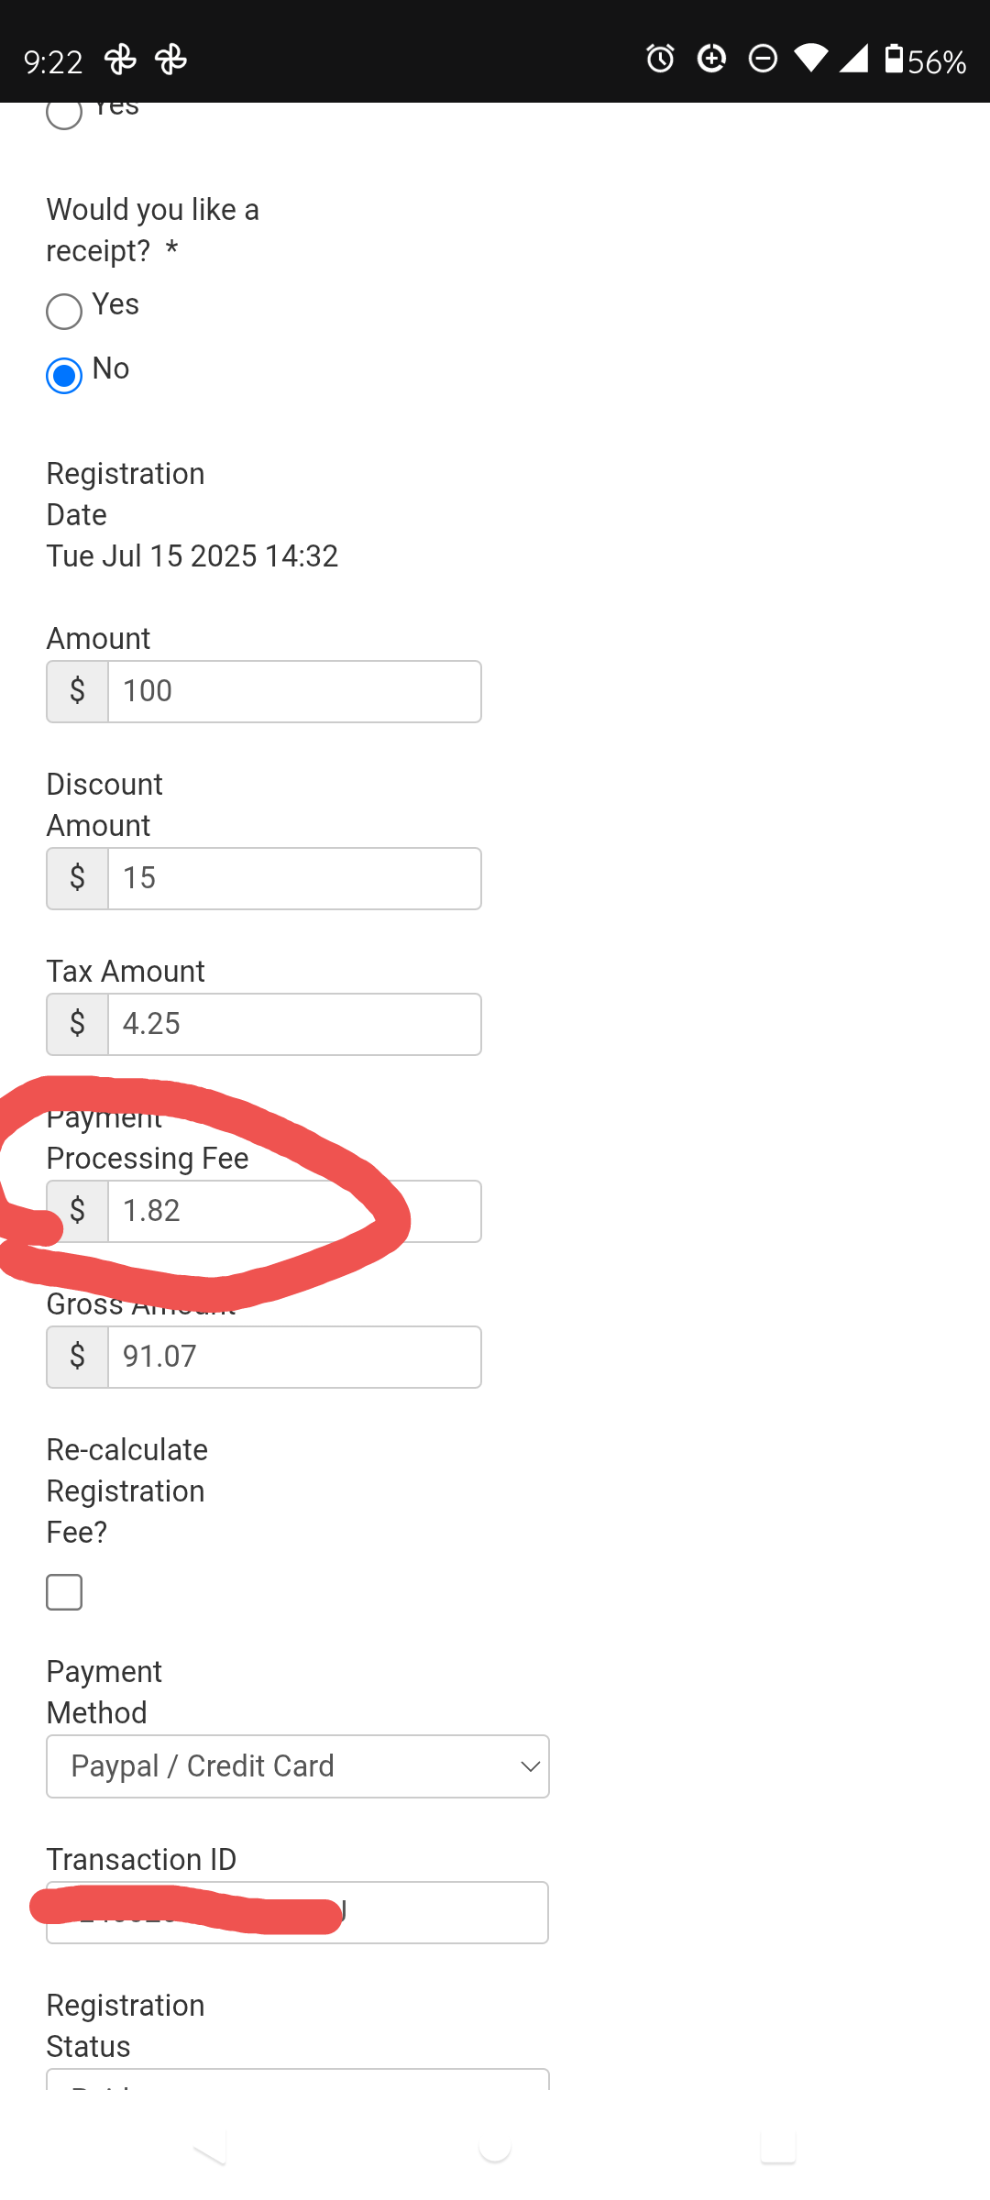Select Yes for receipt question
Viewport: 990px width, 2200px height.
pyautogui.click(x=64, y=311)
